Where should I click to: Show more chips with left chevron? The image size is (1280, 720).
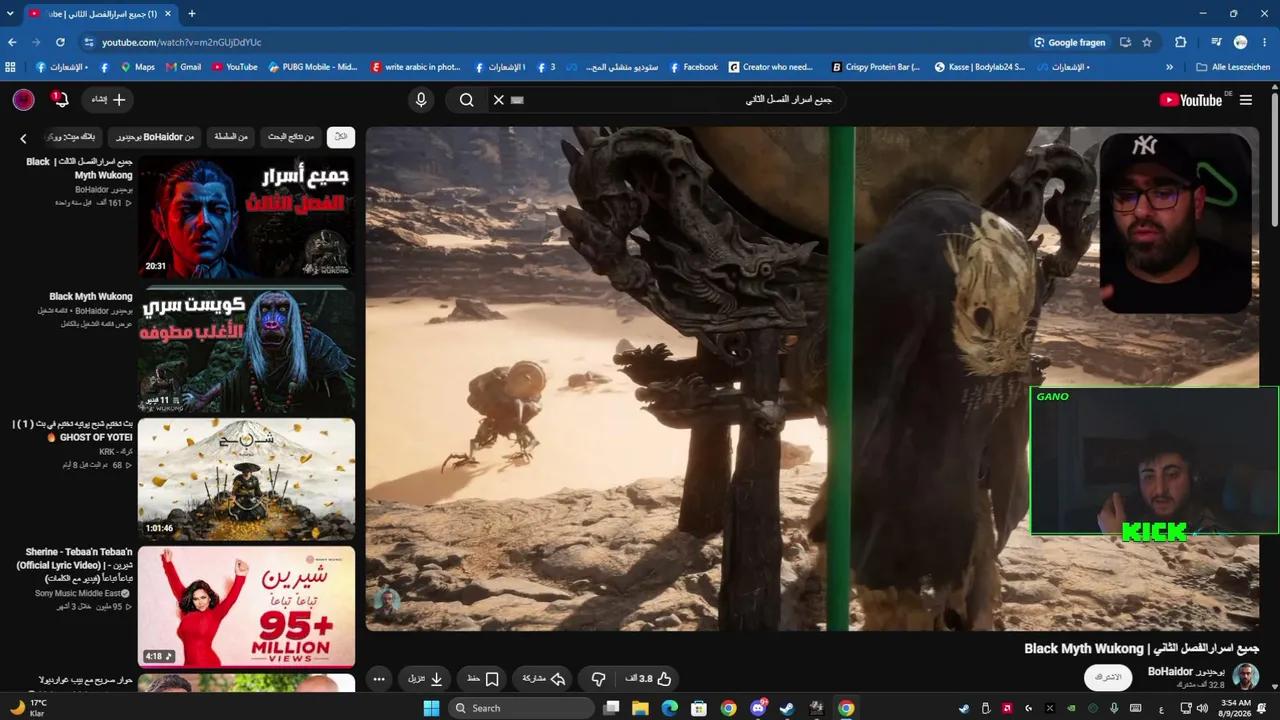point(23,138)
